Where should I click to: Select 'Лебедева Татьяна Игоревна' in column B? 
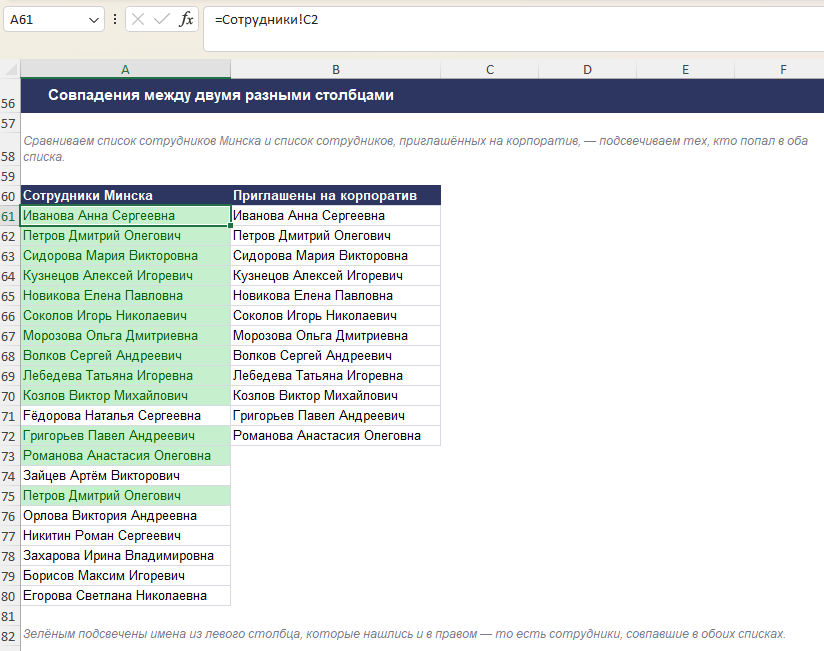click(336, 376)
